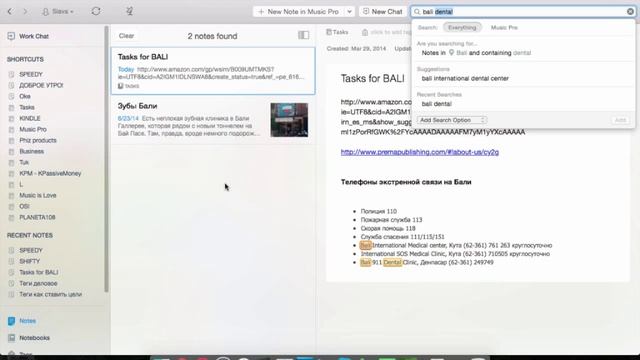Open the Business shortcut
This screenshot has width=640, height=360.
tap(31, 151)
